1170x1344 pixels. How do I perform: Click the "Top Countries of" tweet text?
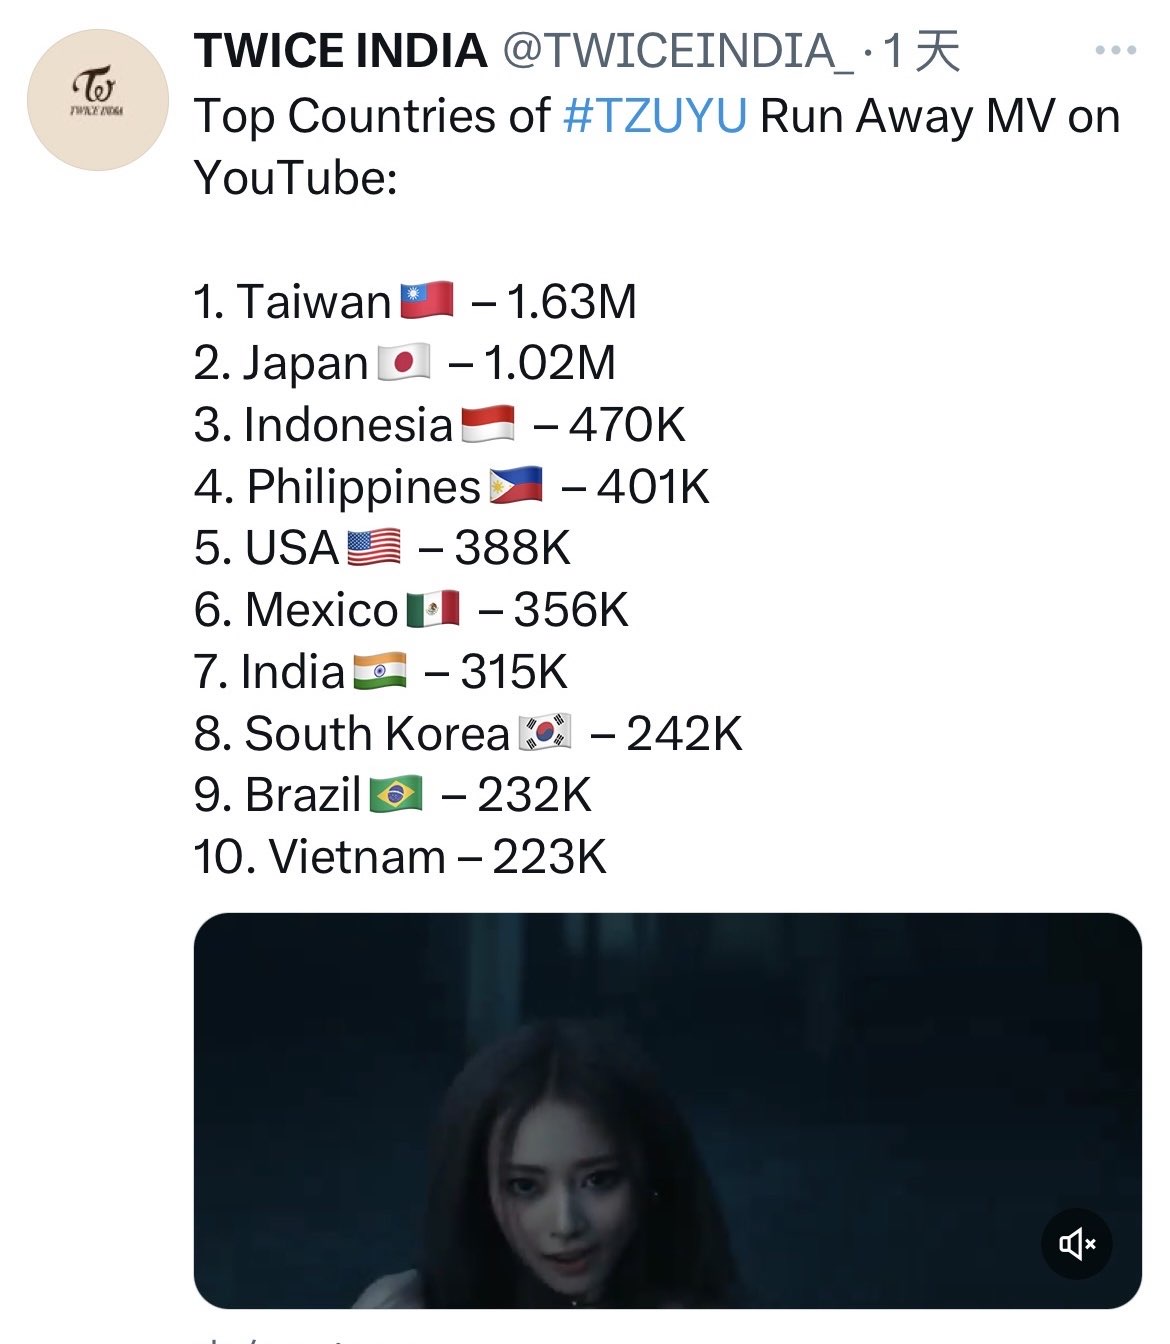pos(372,116)
